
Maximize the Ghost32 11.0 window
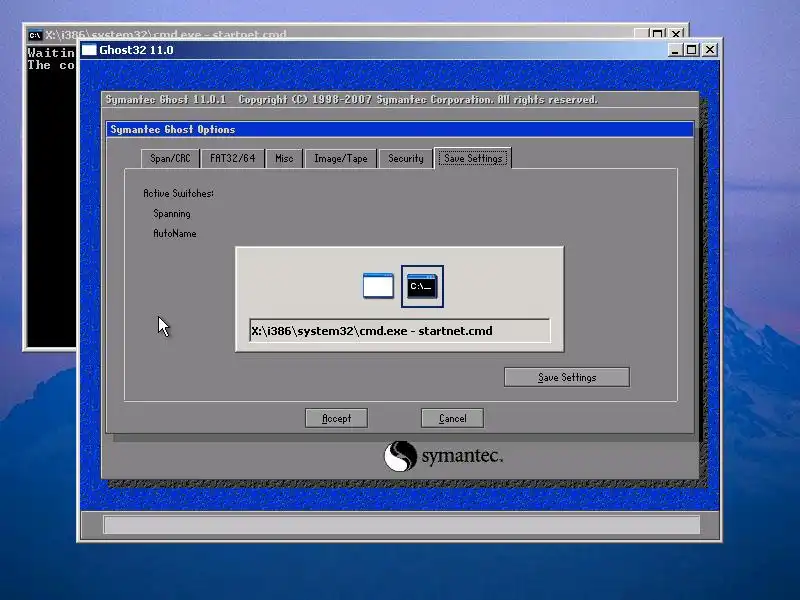692,50
